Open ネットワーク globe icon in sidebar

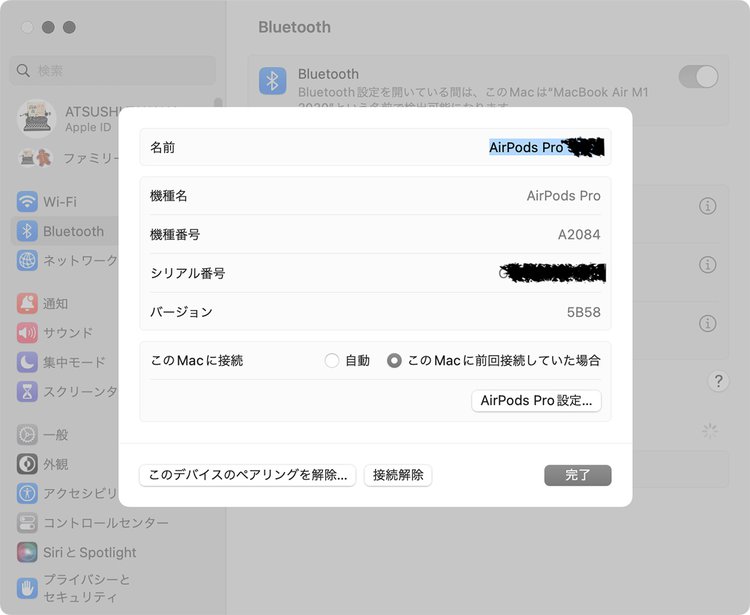pos(27,260)
